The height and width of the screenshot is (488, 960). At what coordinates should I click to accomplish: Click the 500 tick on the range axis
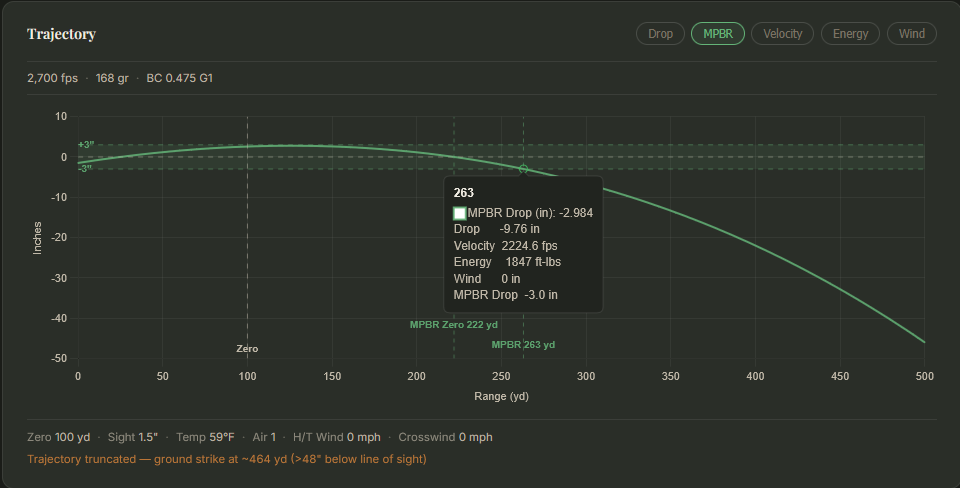[924, 376]
